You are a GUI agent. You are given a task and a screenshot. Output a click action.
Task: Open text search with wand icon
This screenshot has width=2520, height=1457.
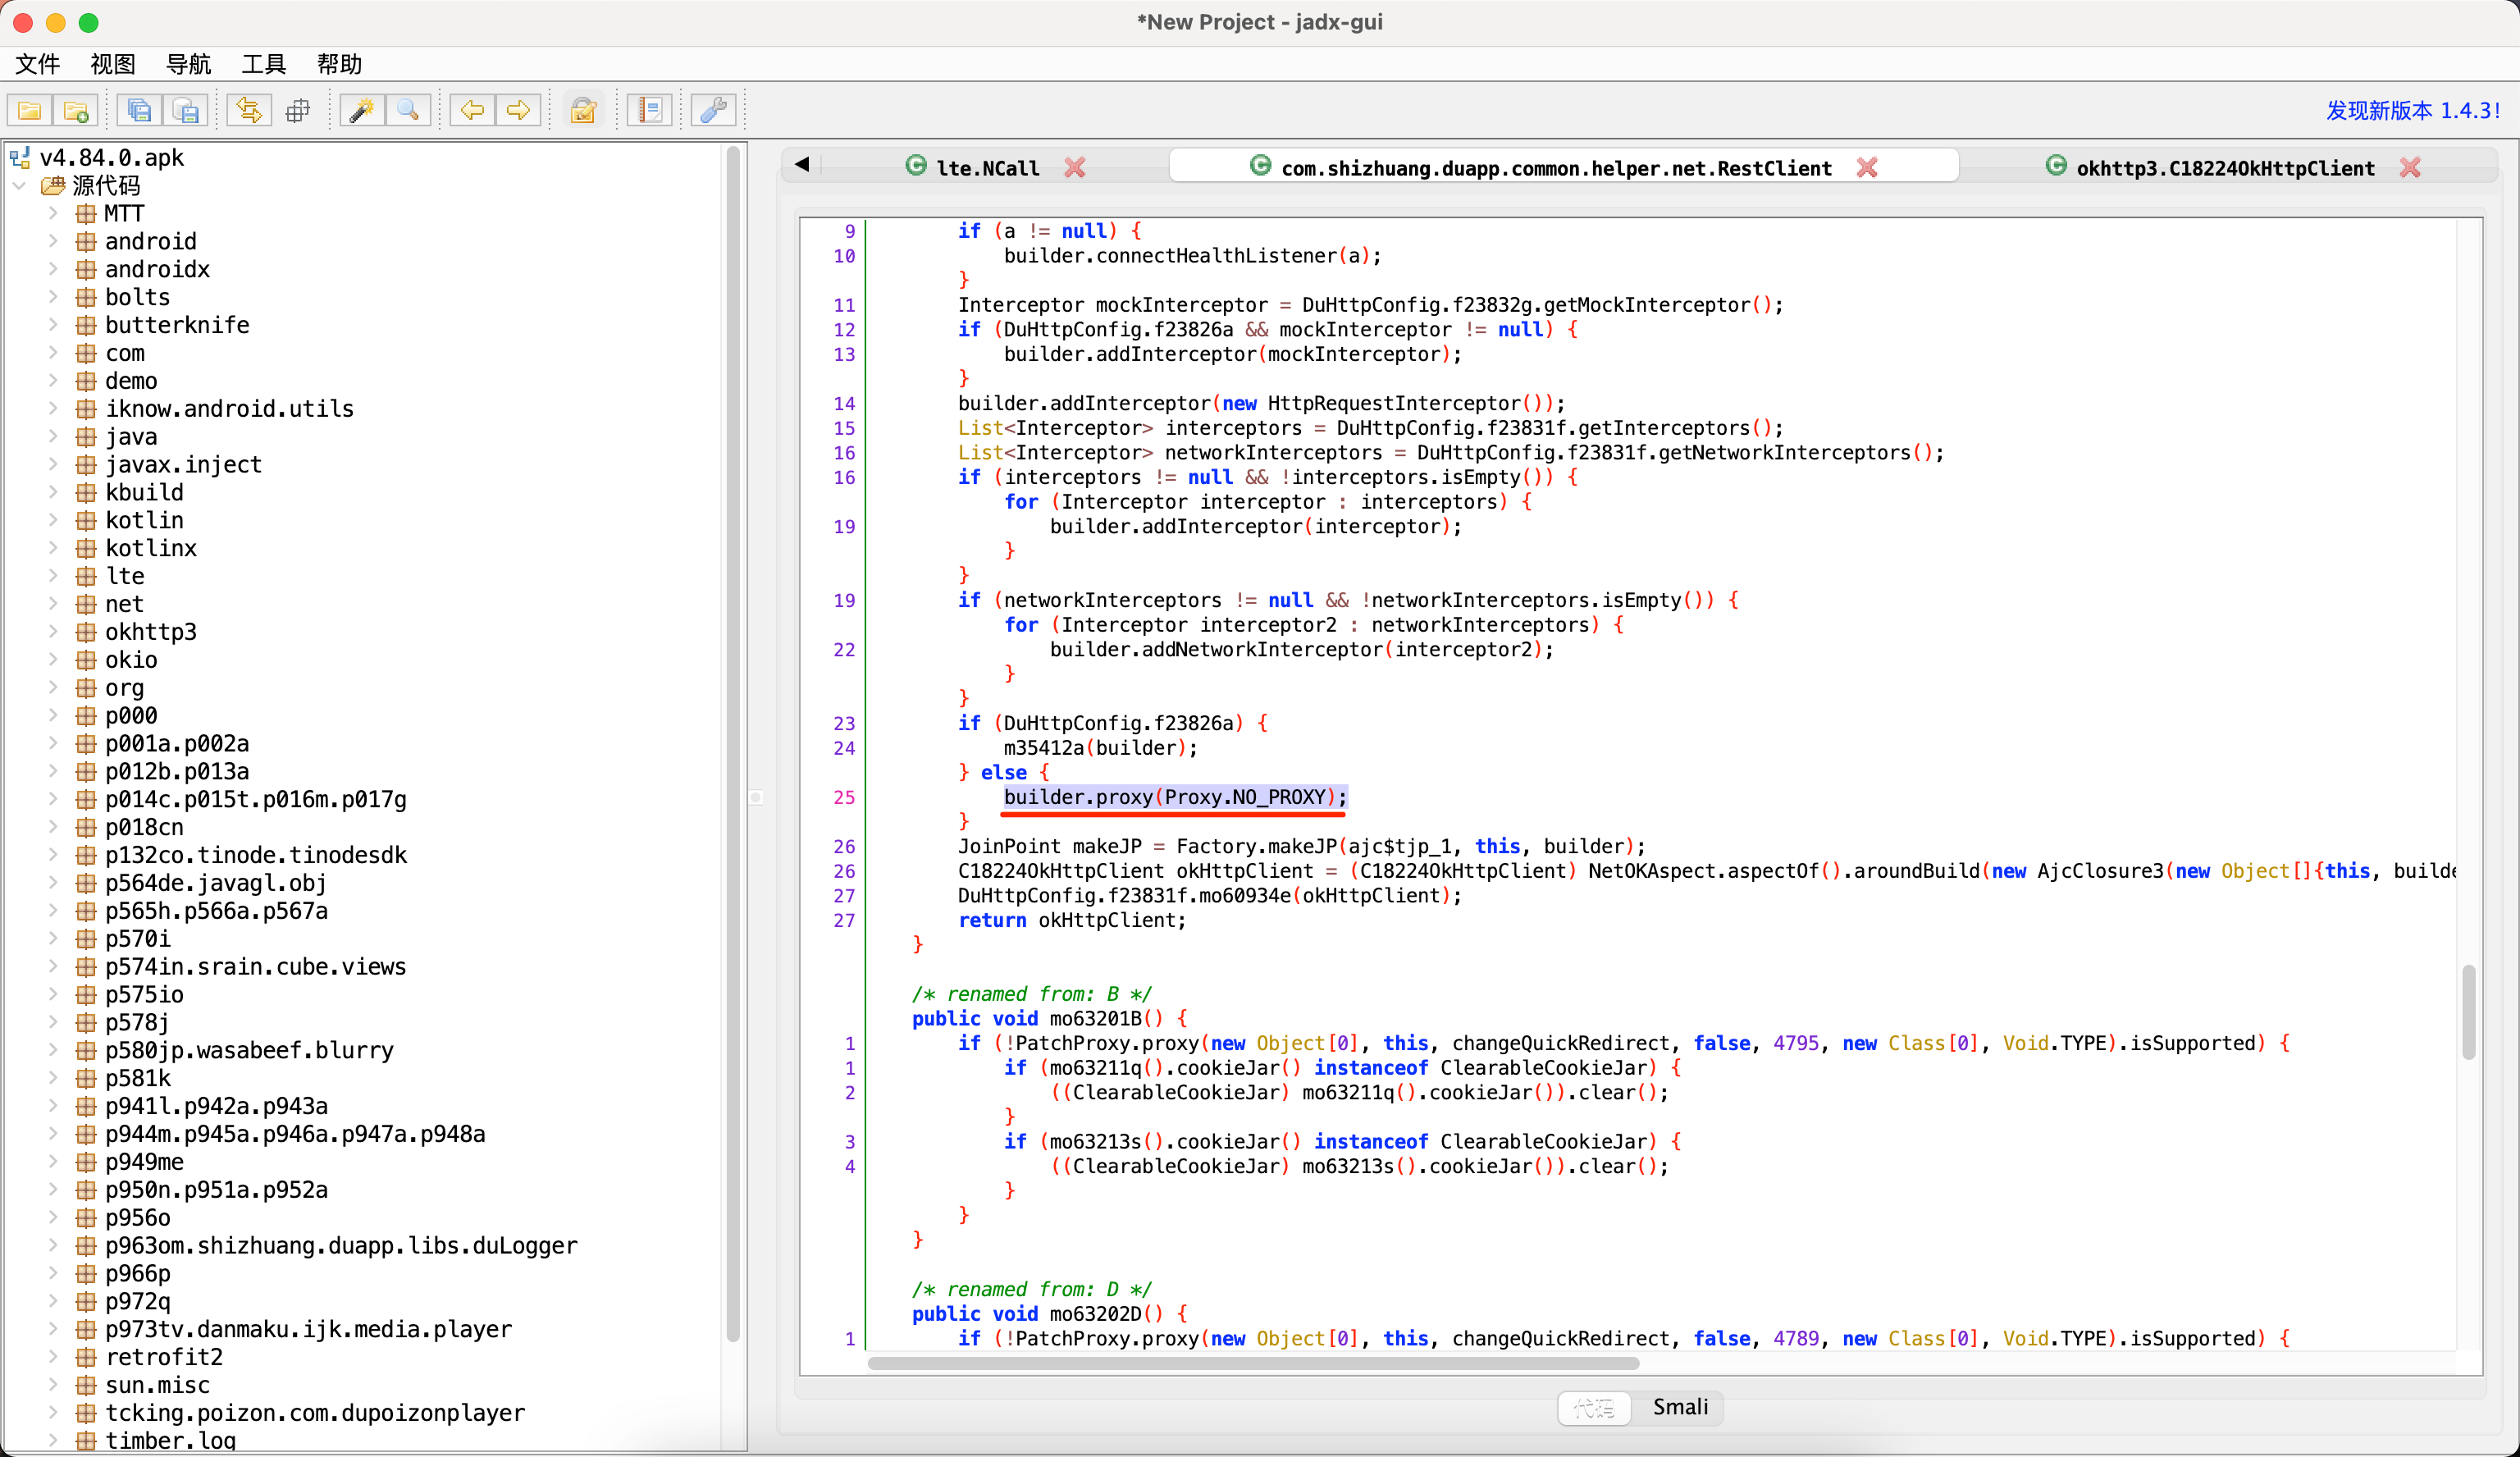361,110
